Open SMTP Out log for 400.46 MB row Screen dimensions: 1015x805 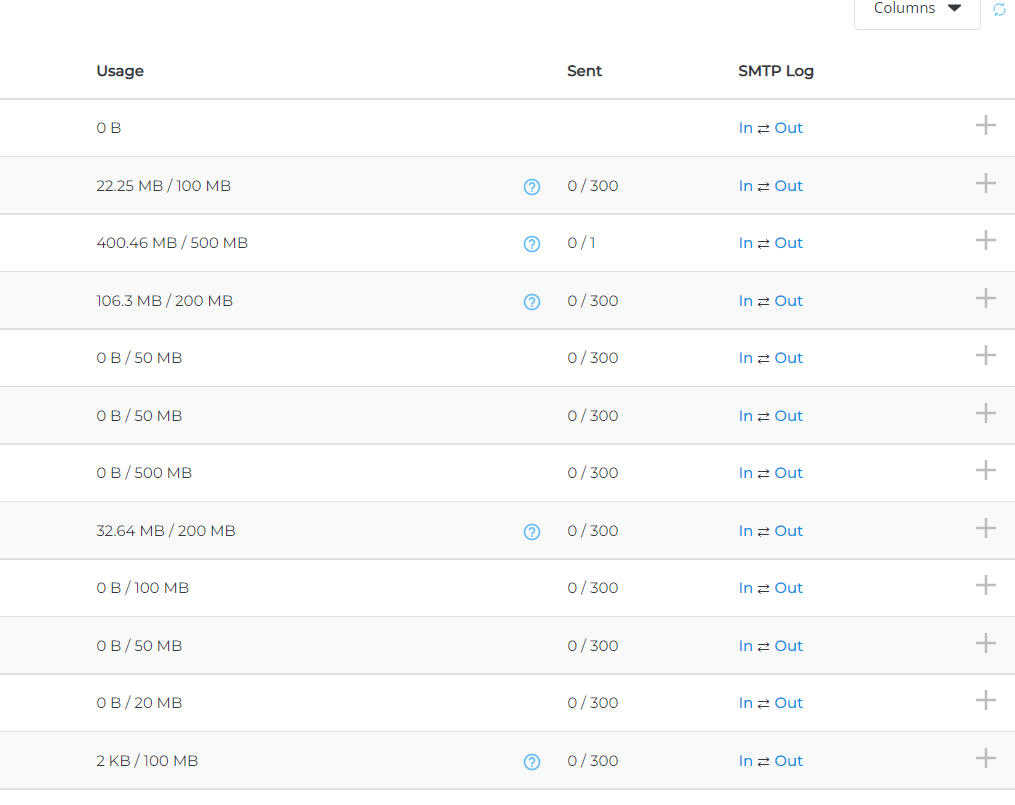[788, 243]
